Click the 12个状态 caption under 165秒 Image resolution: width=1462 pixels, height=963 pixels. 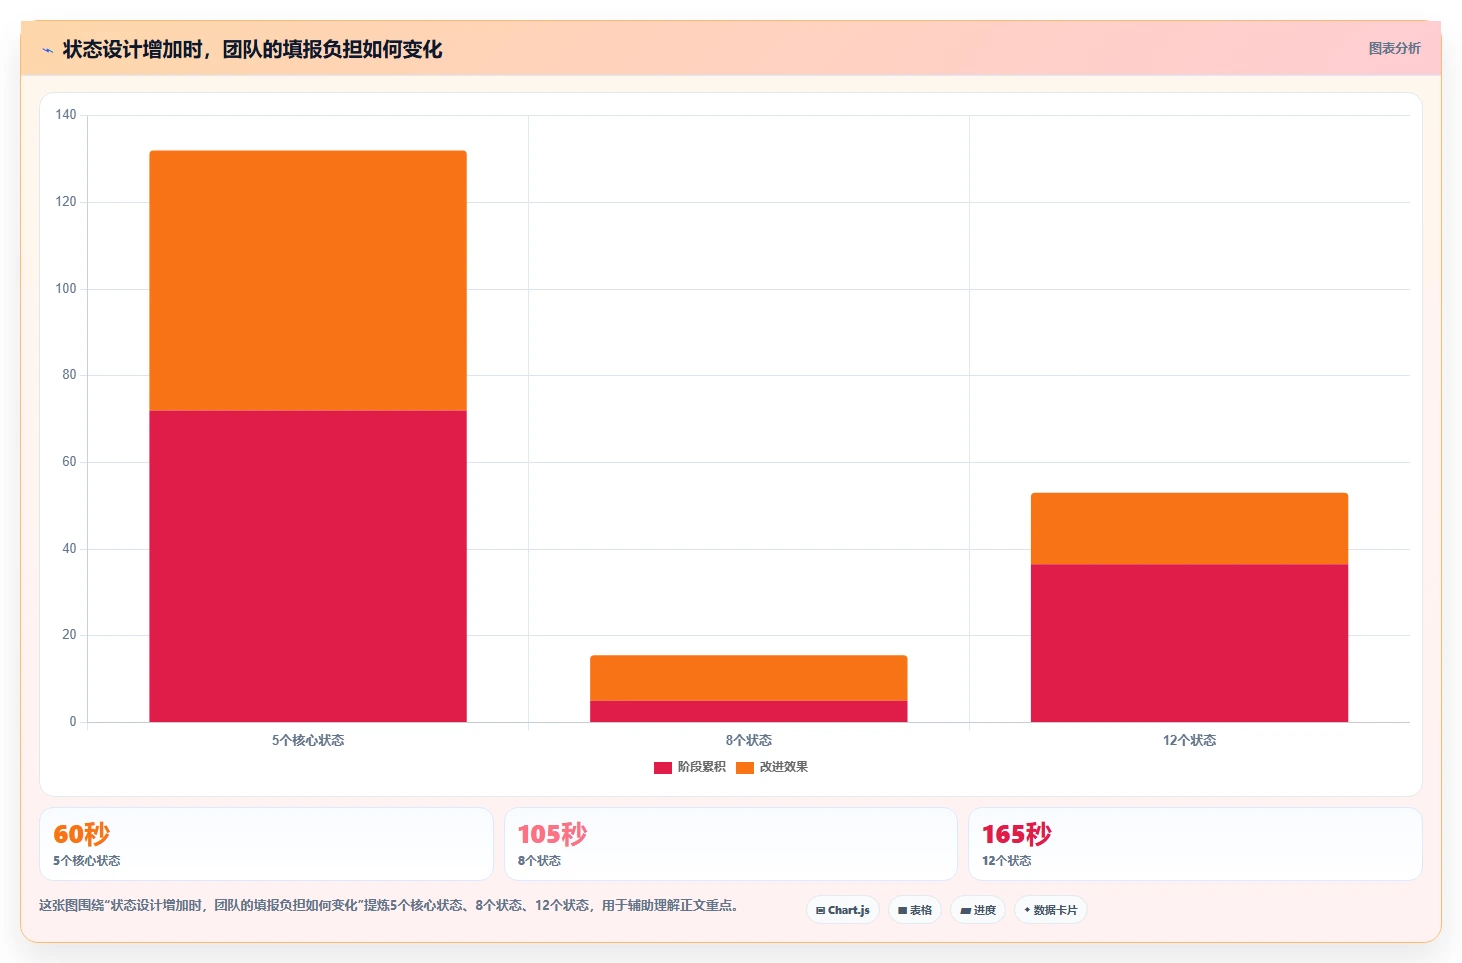pos(1006,861)
